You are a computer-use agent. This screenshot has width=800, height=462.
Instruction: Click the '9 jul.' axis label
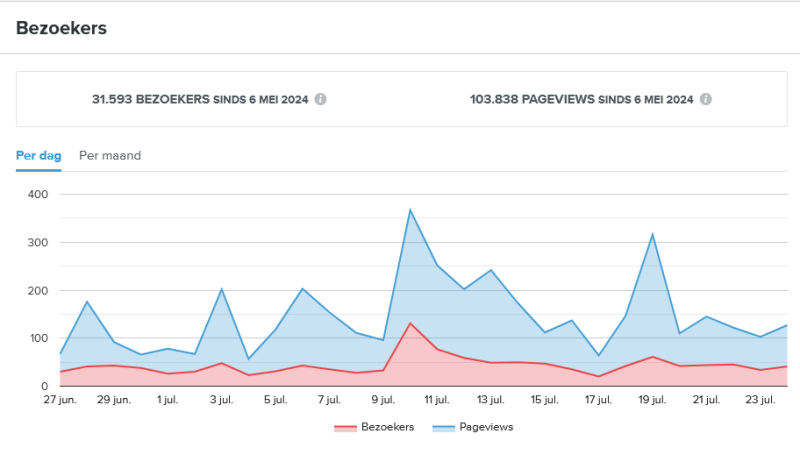[x=383, y=400]
